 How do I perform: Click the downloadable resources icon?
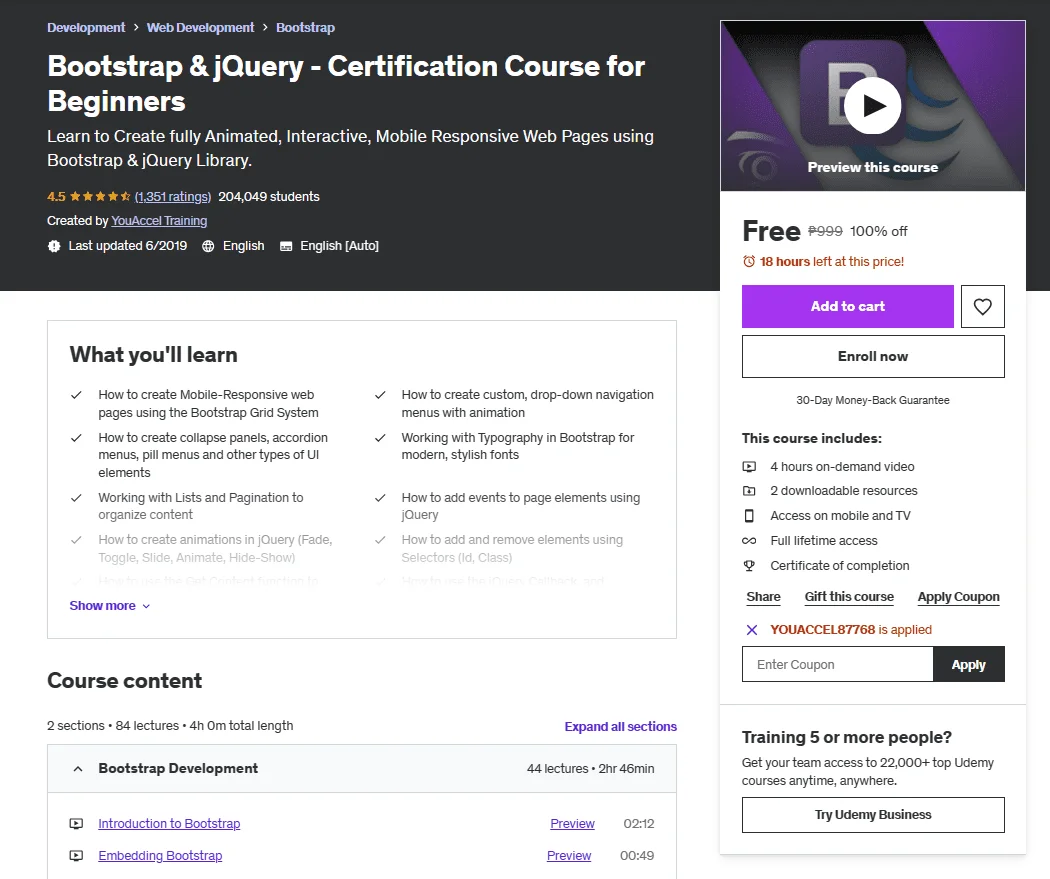[749, 491]
